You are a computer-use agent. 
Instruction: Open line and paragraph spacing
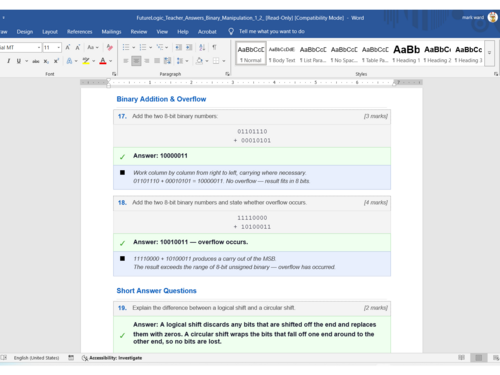[180, 61]
